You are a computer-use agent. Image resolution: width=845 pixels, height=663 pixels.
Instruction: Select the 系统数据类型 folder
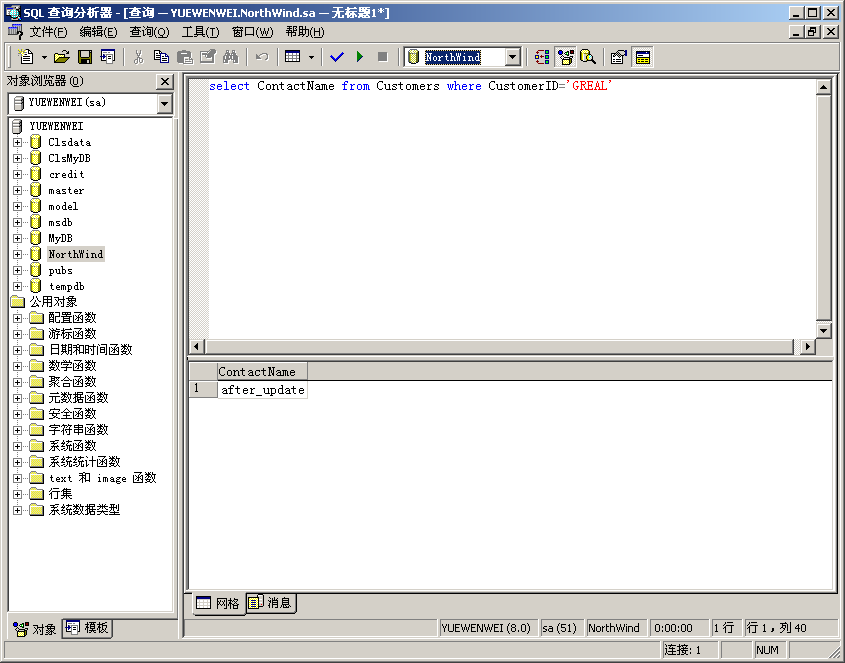(84, 510)
